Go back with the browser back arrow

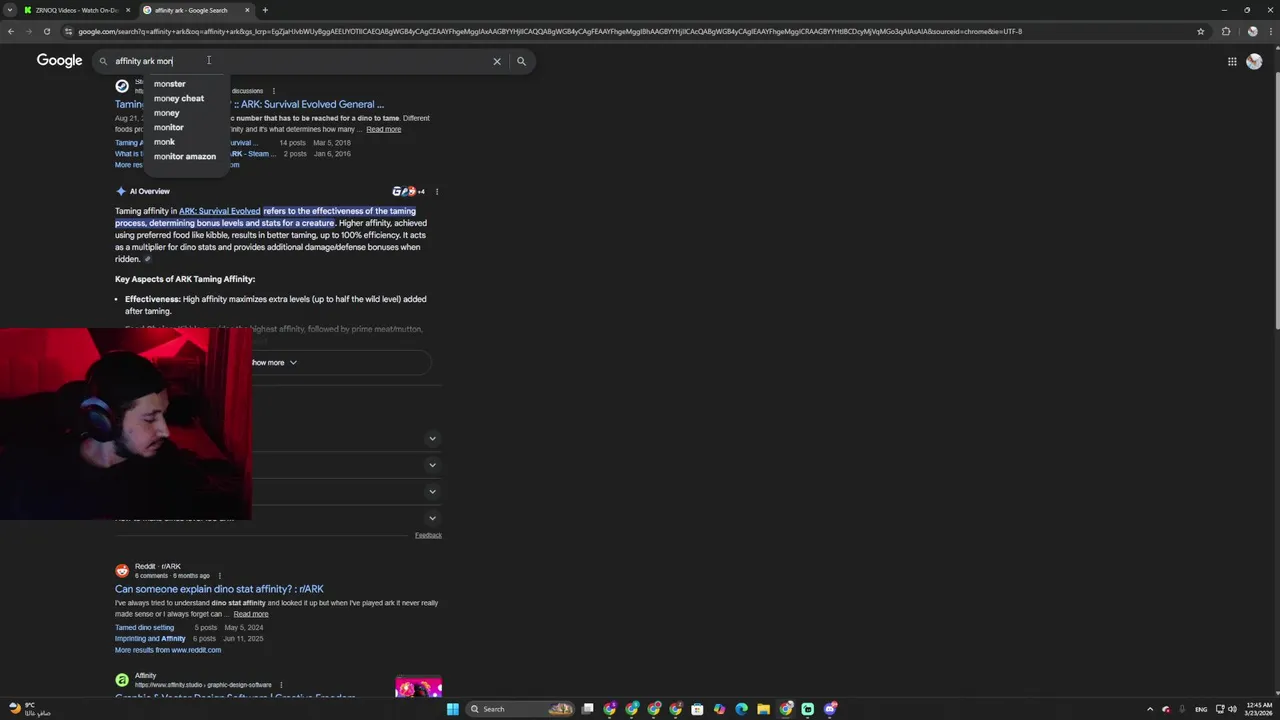pyautogui.click(x=11, y=31)
